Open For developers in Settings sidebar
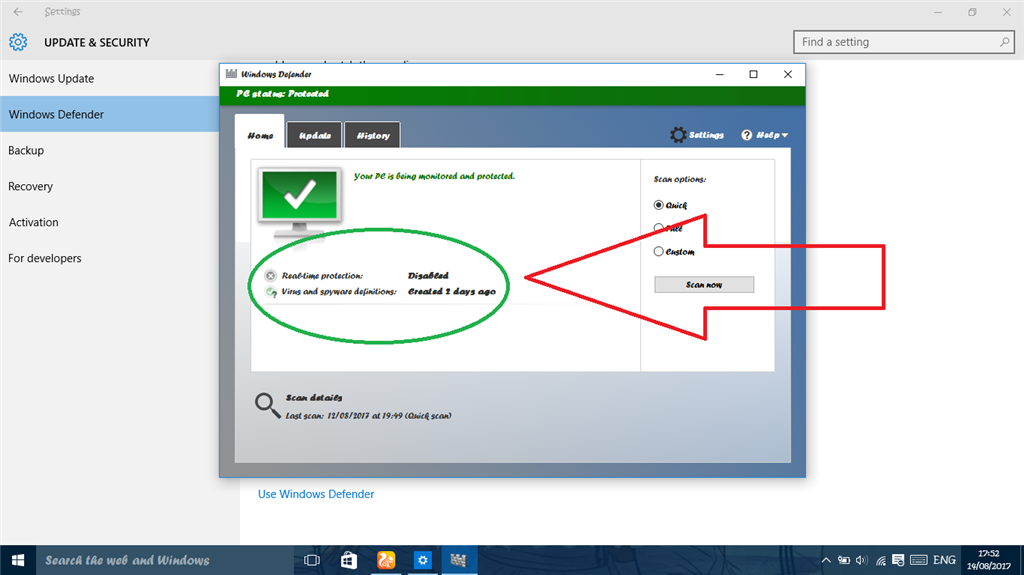This screenshot has height=575, width=1024. (x=110, y=258)
